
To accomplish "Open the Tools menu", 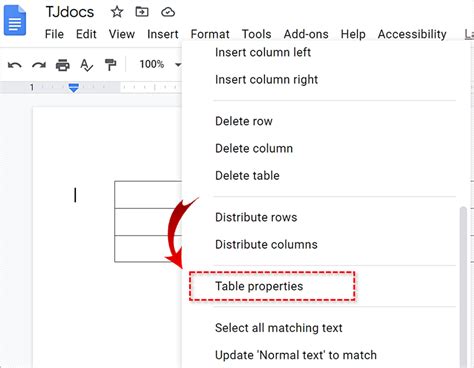I will [256, 34].
